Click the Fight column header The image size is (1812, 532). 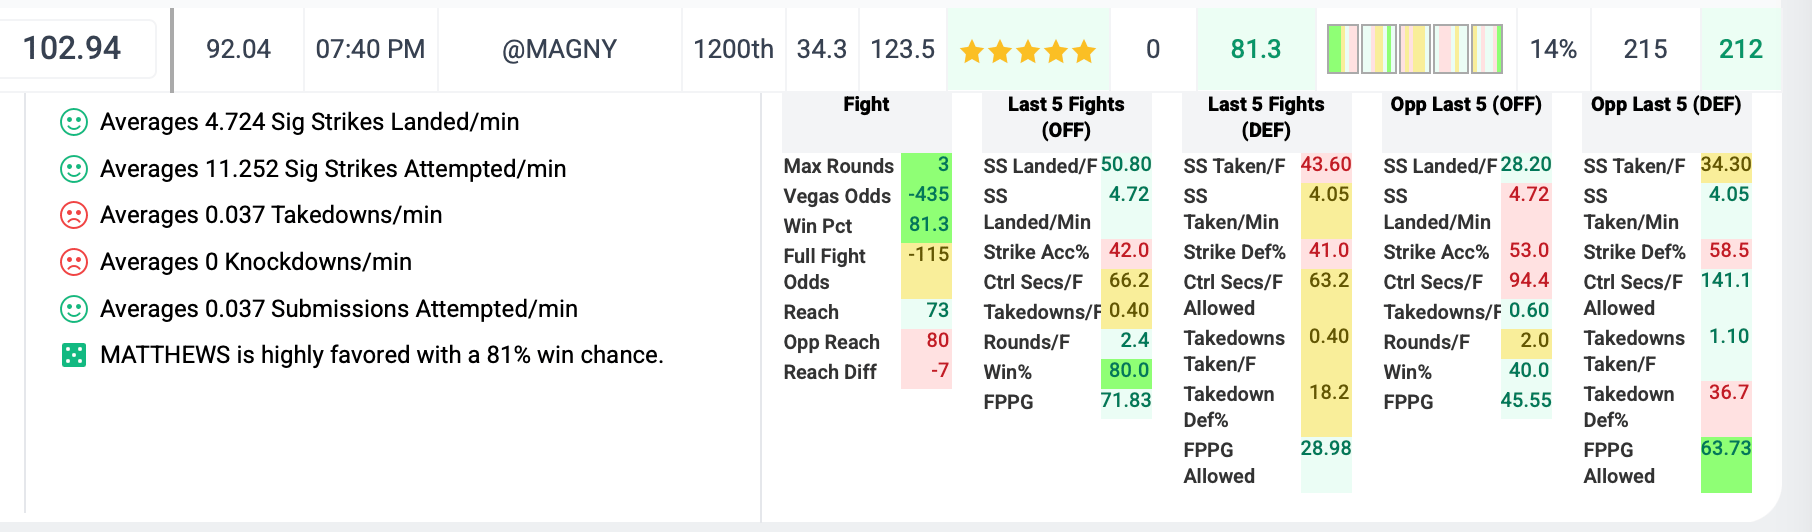click(866, 105)
